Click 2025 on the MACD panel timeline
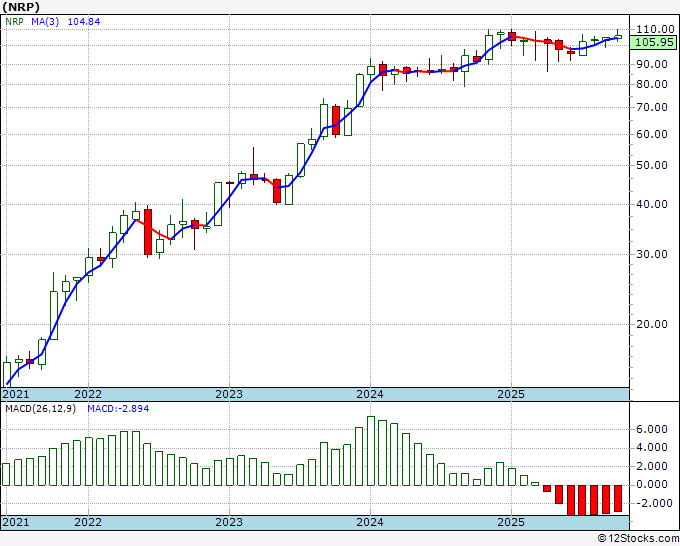Image resolution: width=680 pixels, height=546 pixels. (511, 522)
